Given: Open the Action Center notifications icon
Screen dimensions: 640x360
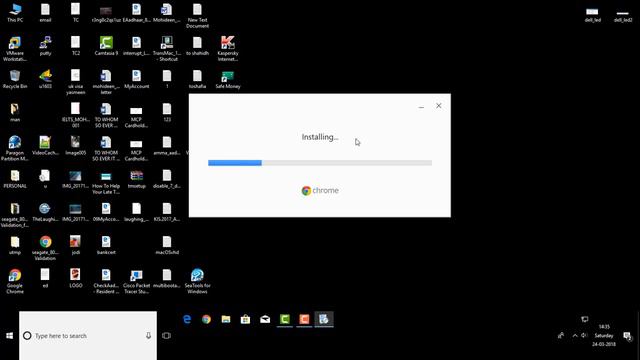Looking at the screenshot, I should click(x=628, y=336).
